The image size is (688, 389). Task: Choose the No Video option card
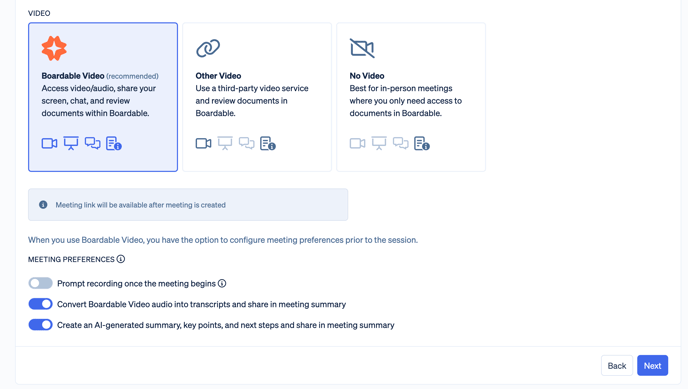[411, 97]
